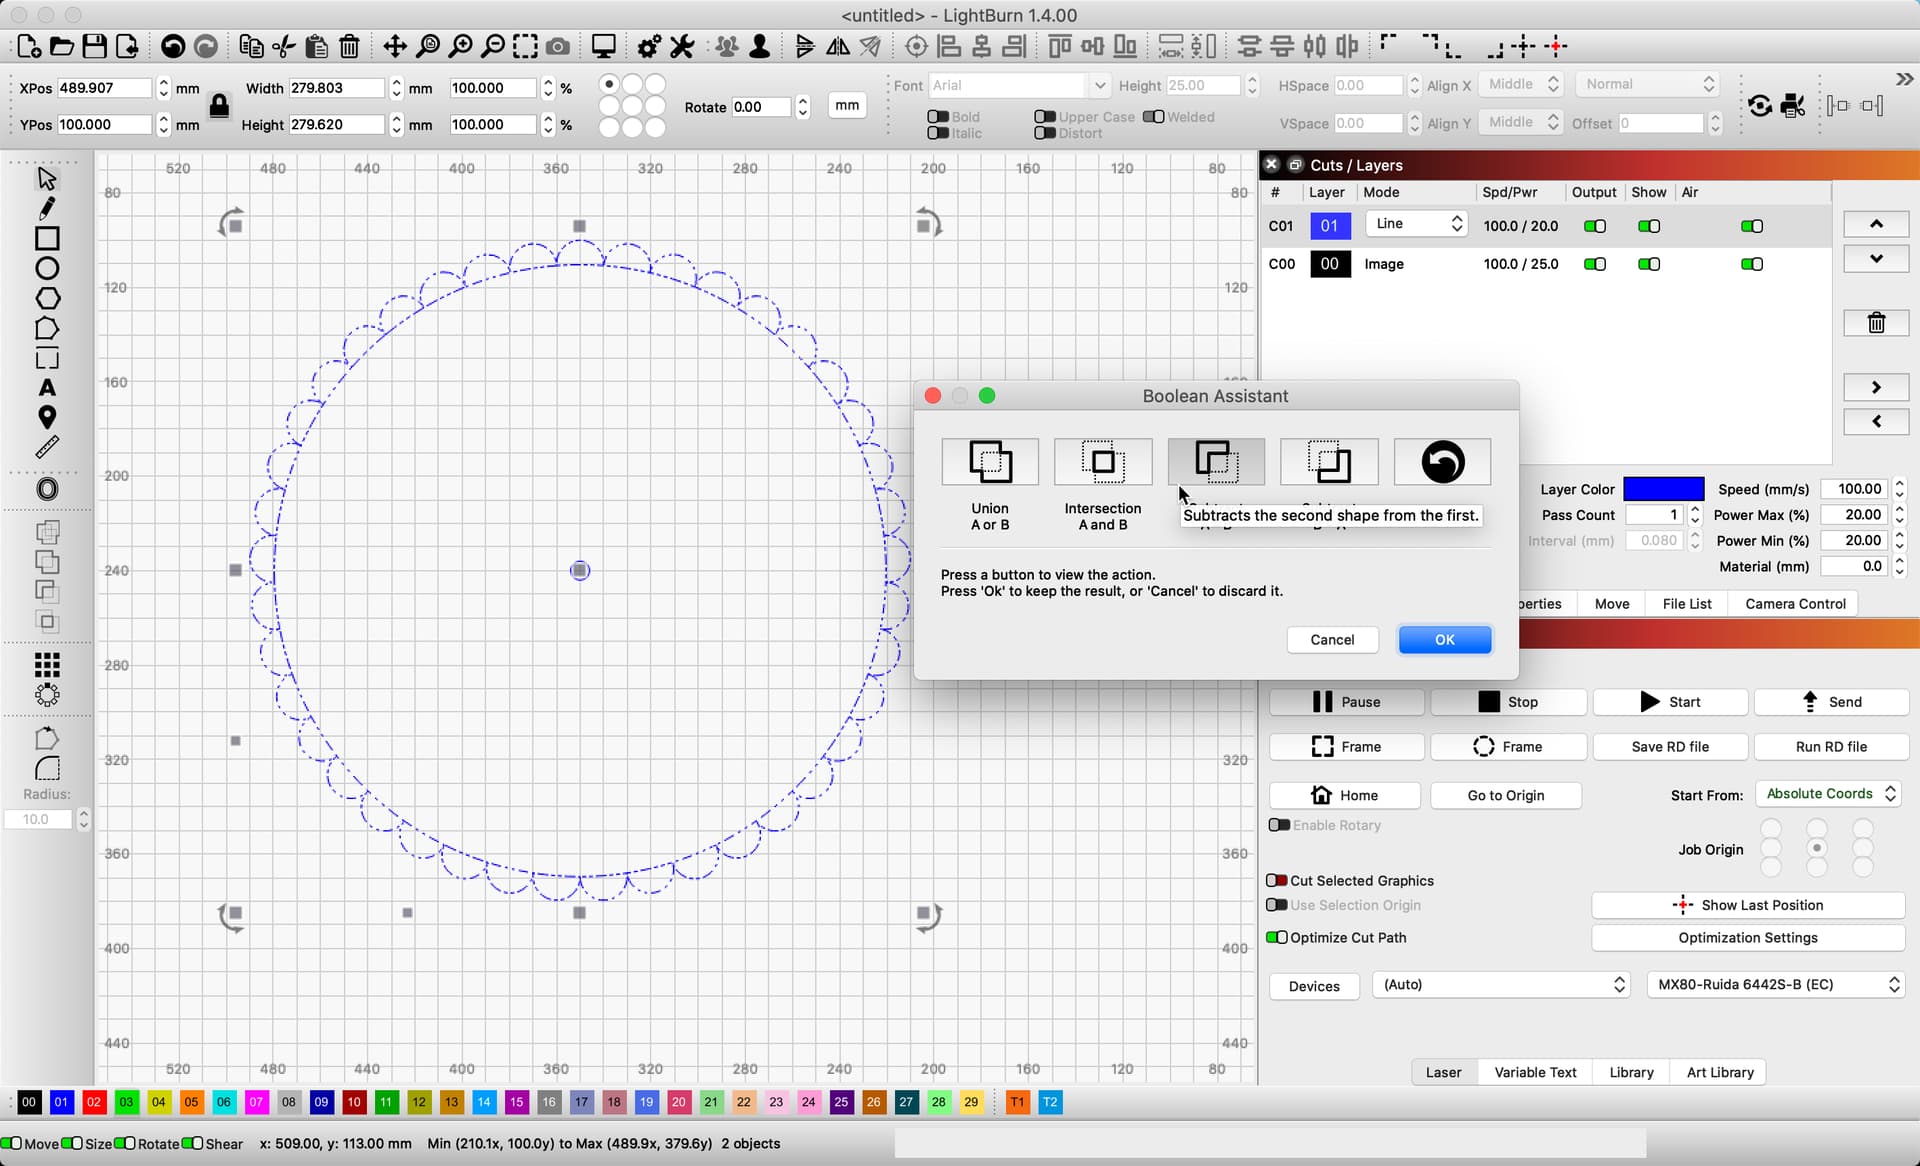Disable the Optimize Cut Path toggle
Image resolution: width=1920 pixels, height=1166 pixels.
click(x=1278, y=937)
